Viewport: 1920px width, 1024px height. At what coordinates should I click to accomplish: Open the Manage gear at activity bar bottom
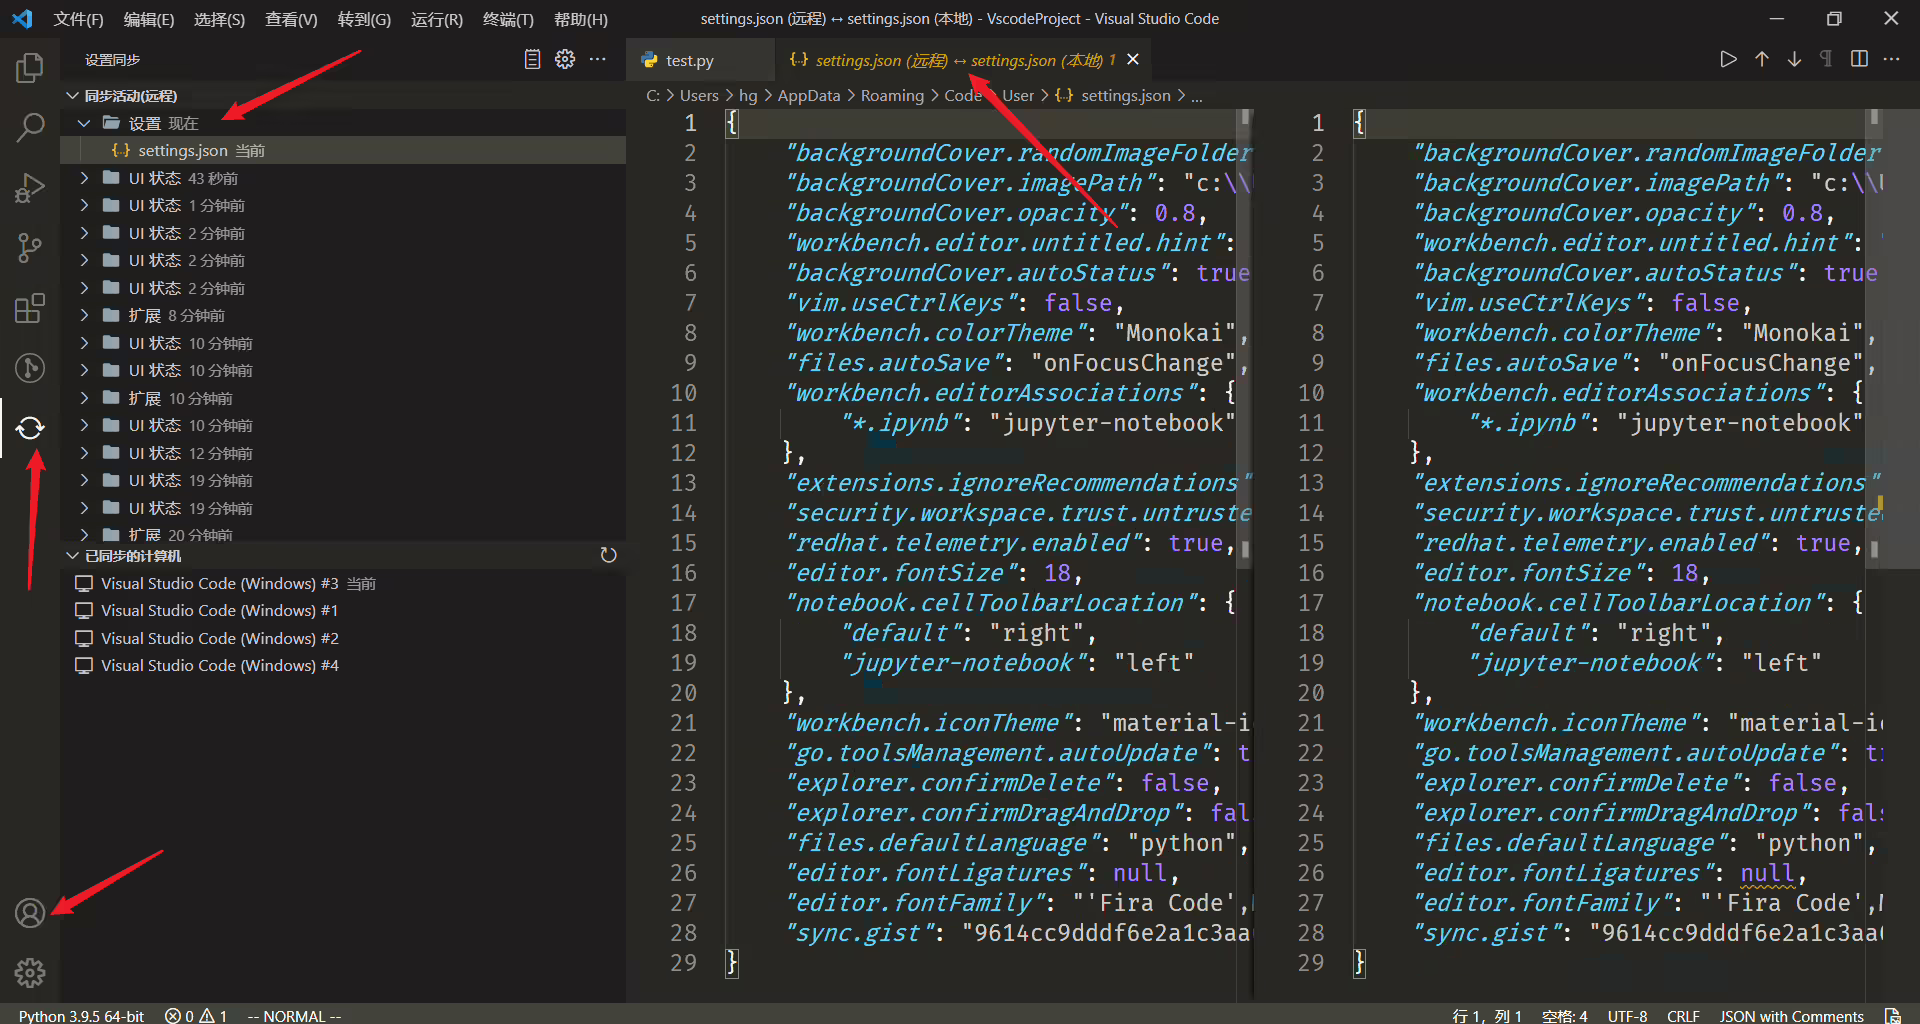coord(30,972)
